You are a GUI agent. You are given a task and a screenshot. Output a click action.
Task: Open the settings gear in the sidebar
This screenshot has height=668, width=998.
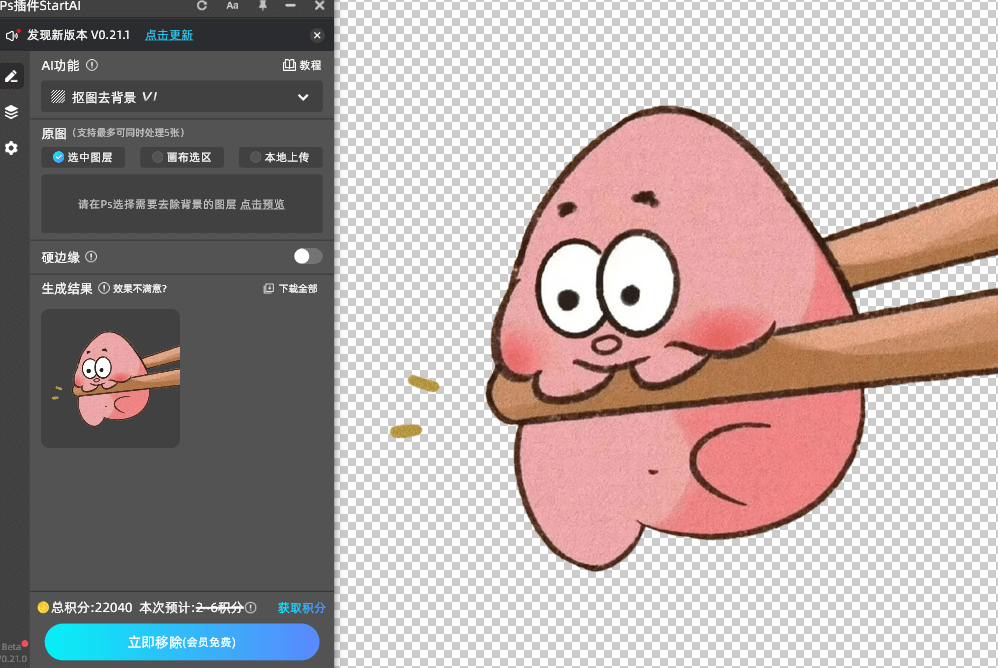(12, 148)
